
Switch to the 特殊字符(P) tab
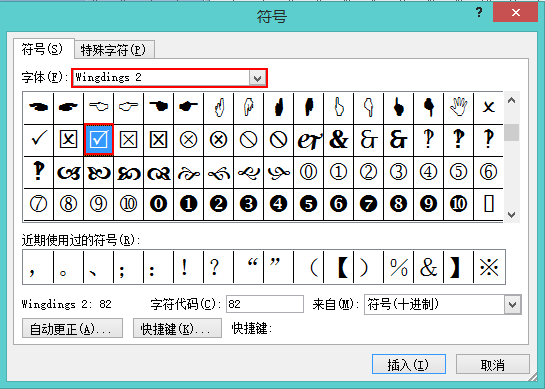tap(113, 50)
